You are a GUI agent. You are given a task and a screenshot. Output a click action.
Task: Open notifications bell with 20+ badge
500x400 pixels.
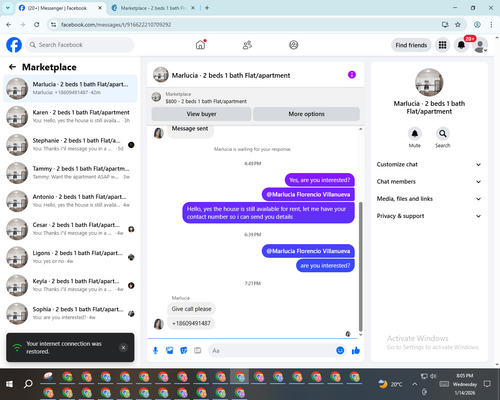461,45
